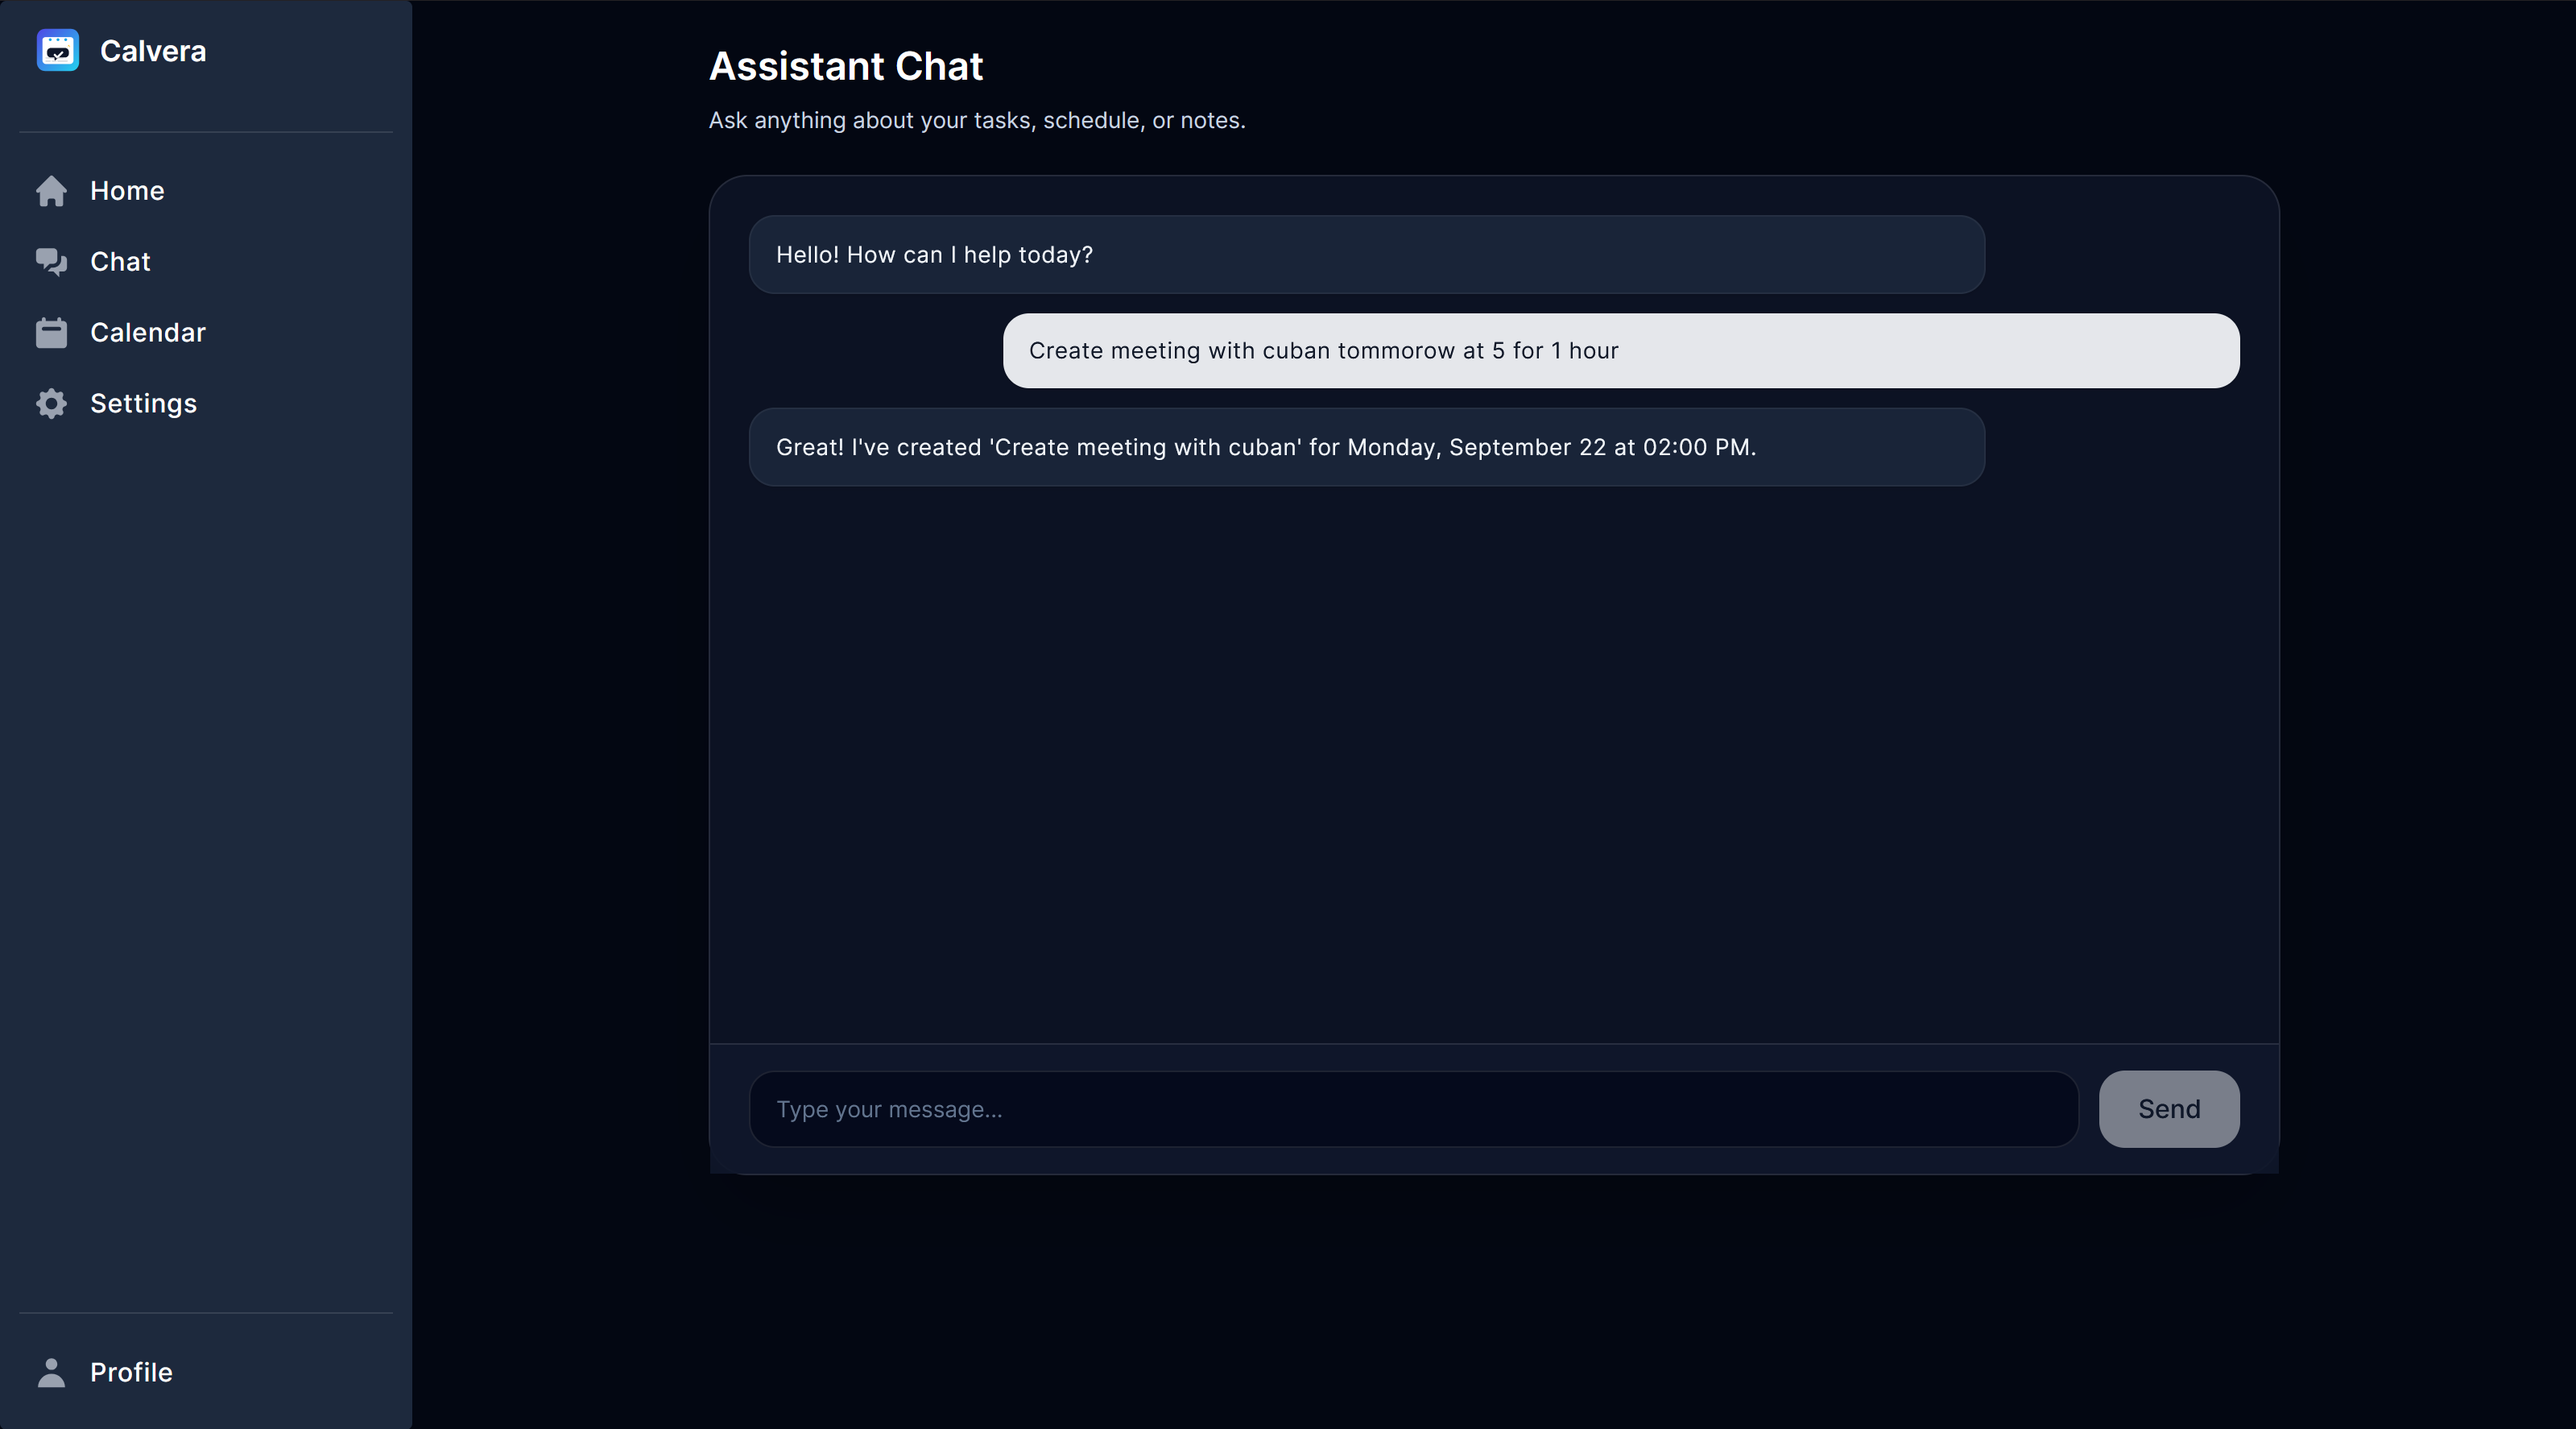2576x1429 pixels.
Task: Go to the Chat page
Action: [120, 262]
